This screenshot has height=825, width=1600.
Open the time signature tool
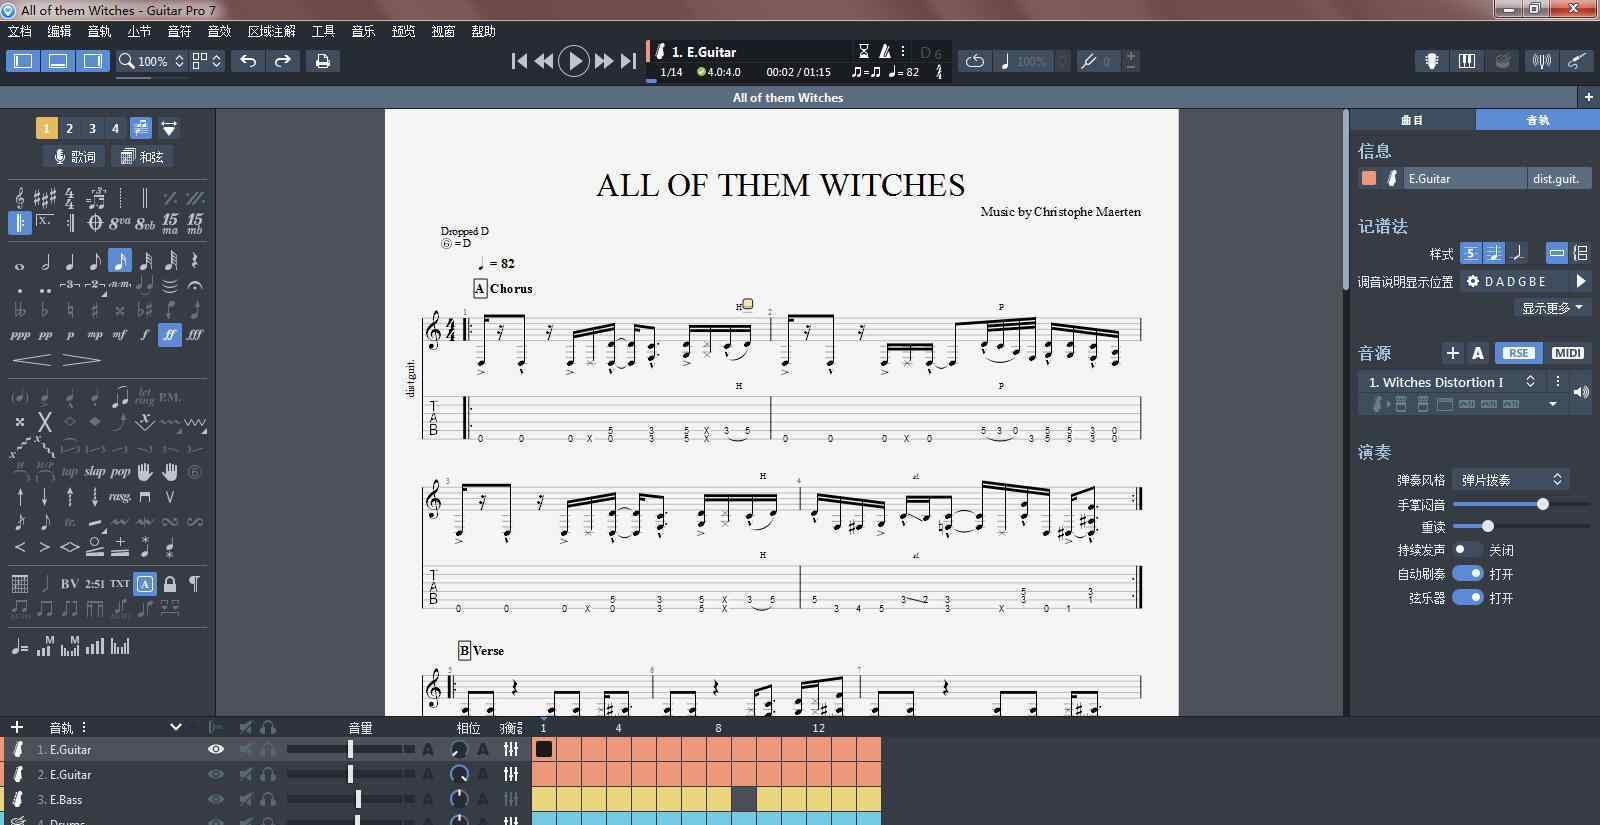70,198
